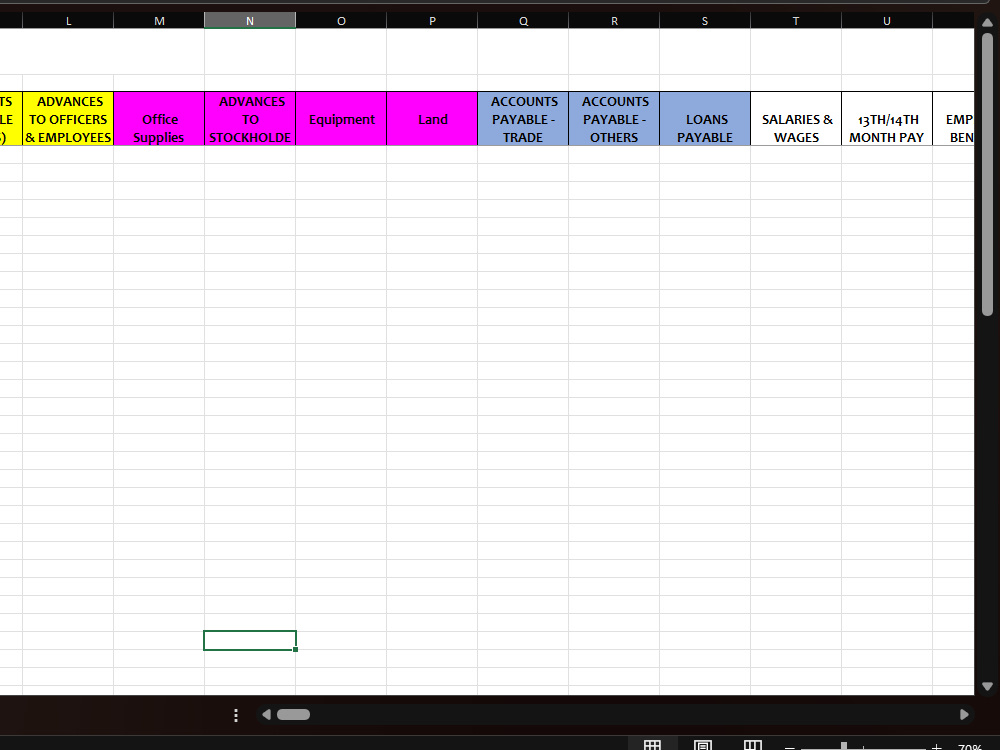Click horizontal scroll left arrow
Image resolution: width=1000 pixels, height=750 pixels.
coord(267,714)
